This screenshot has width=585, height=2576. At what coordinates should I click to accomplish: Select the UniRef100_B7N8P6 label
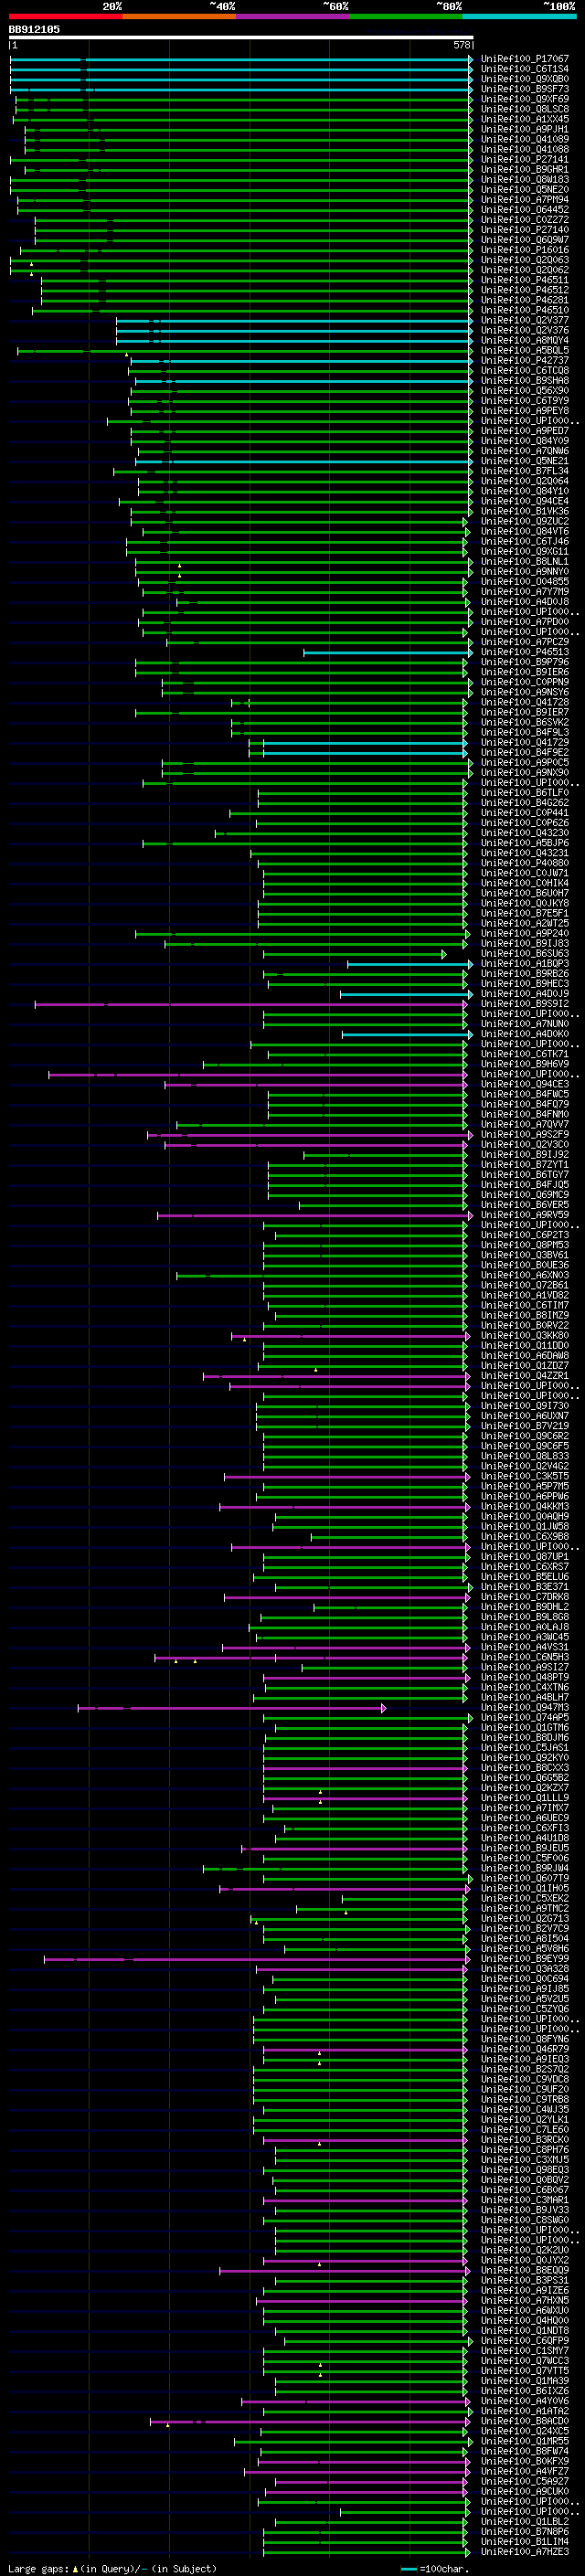(525, 2532)
